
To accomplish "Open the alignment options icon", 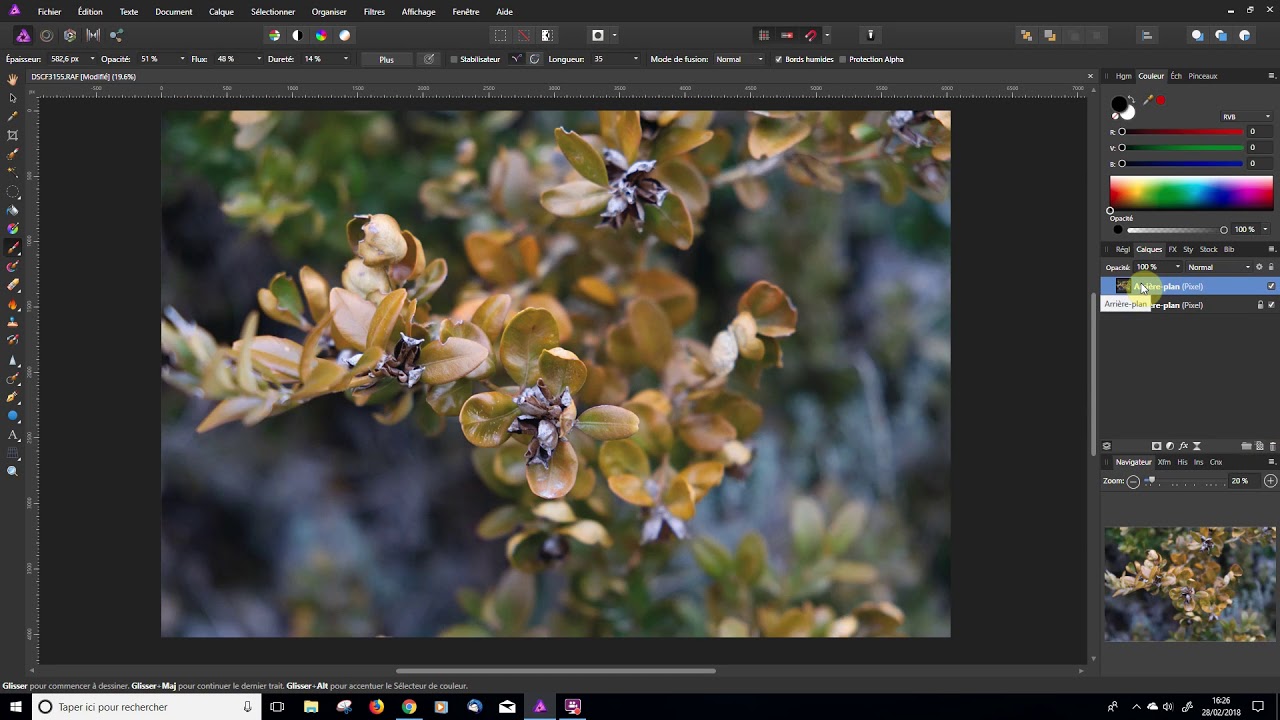I will (1147, 35).
